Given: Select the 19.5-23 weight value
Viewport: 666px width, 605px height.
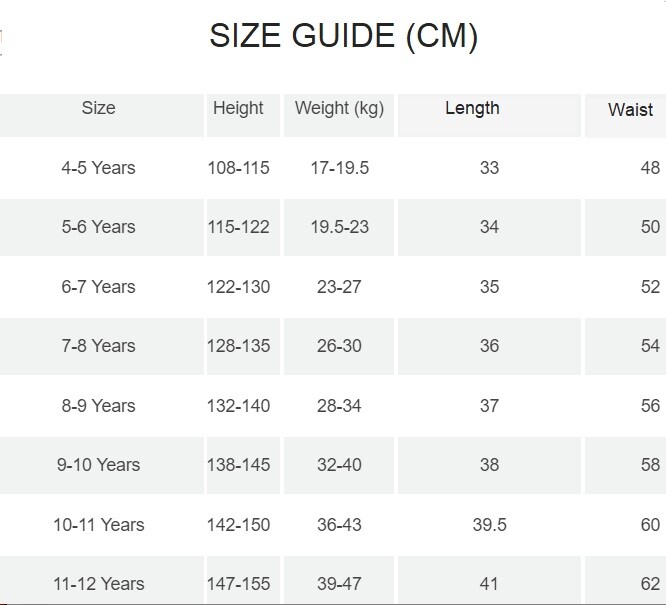Looking at the screenshot, I should tap(339, 227).
